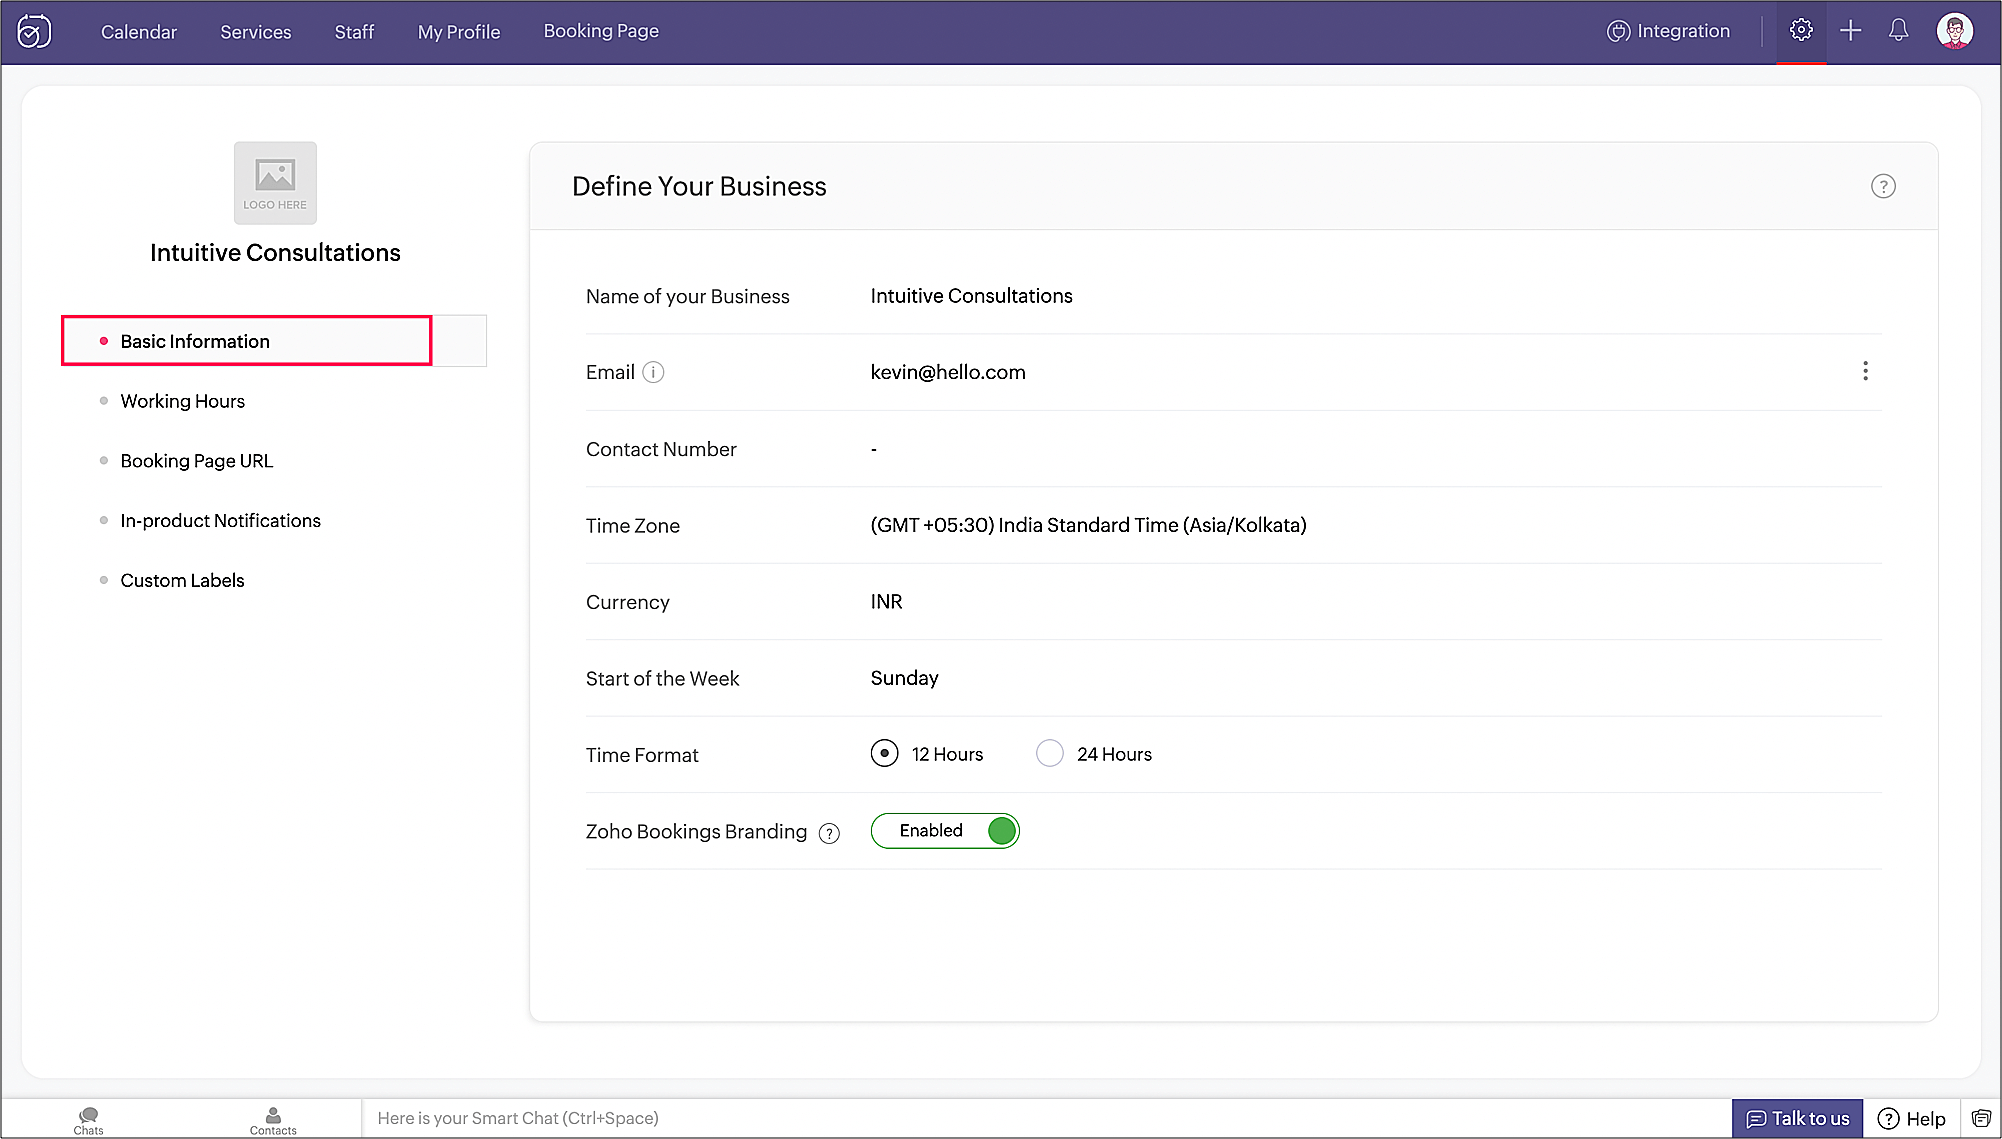This screenshot has height=1139, width=2002.
Task: Open the user profile avatar
Action: click(x=1955, y=31)
